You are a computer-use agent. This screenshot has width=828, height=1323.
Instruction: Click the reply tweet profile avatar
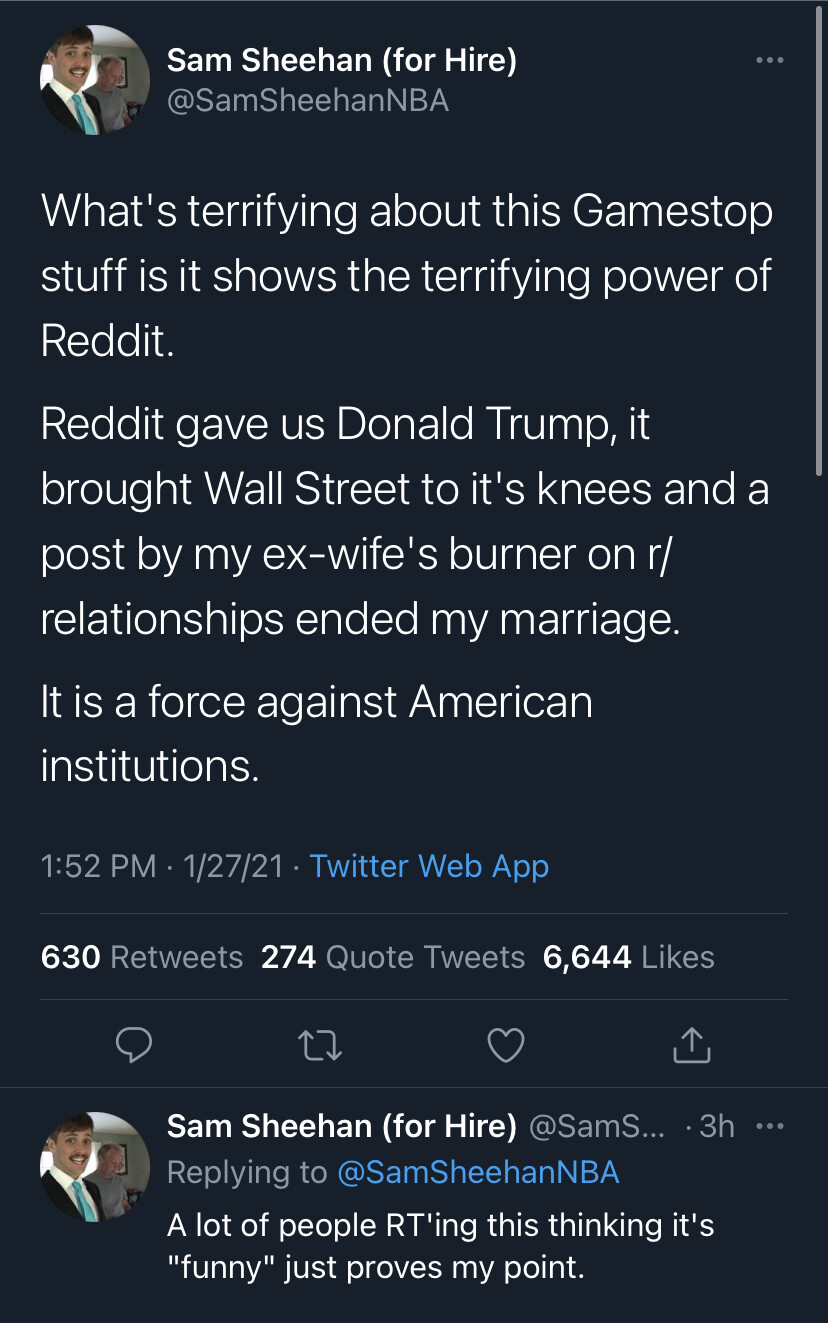coord(95,1167)
